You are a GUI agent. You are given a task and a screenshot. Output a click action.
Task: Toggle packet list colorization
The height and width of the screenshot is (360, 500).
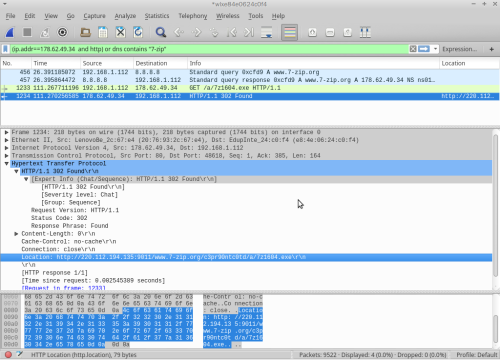(x=289, y=32)
